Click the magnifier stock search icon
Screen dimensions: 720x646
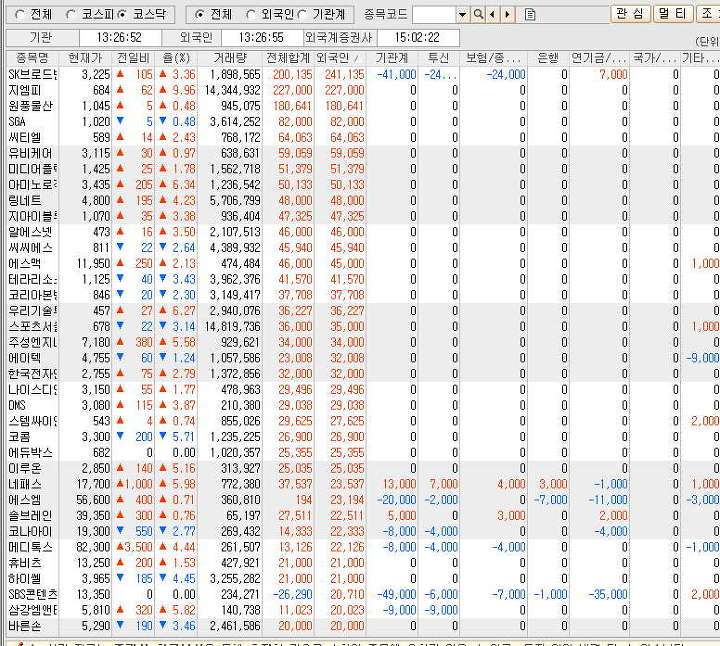(478, 15)
